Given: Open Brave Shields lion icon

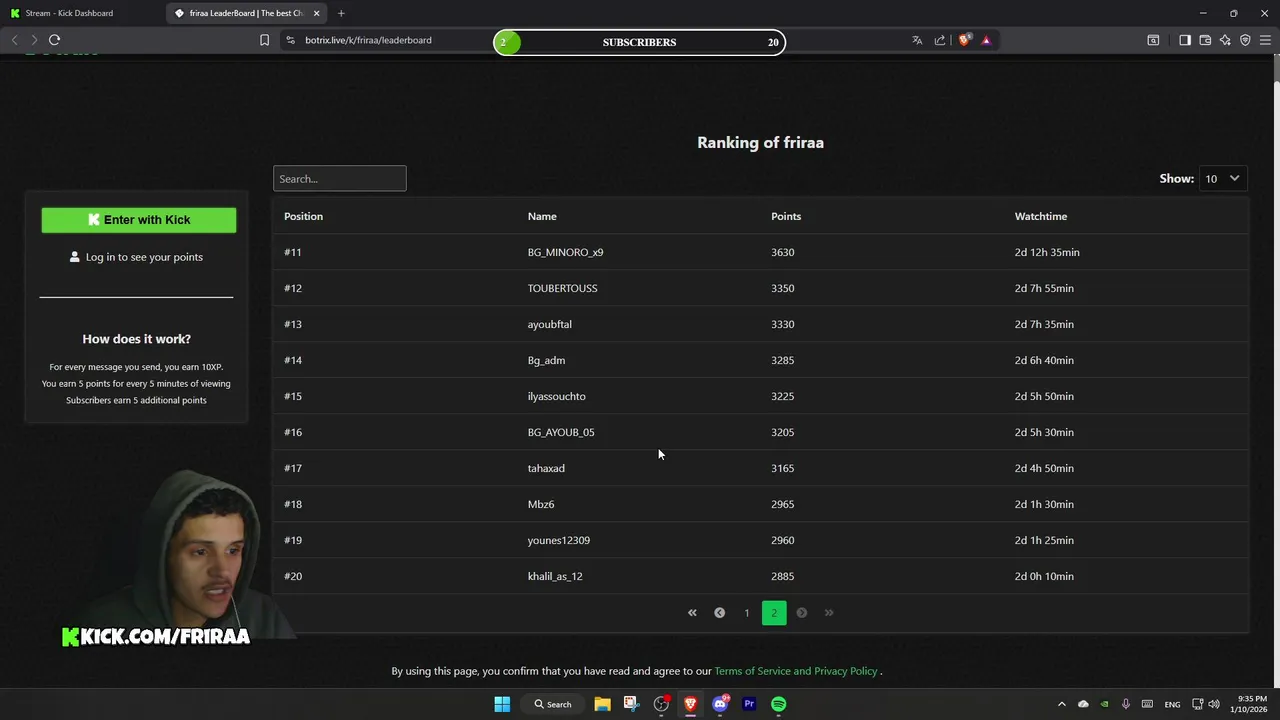Looking at the screenshot, I should point(964,40).
